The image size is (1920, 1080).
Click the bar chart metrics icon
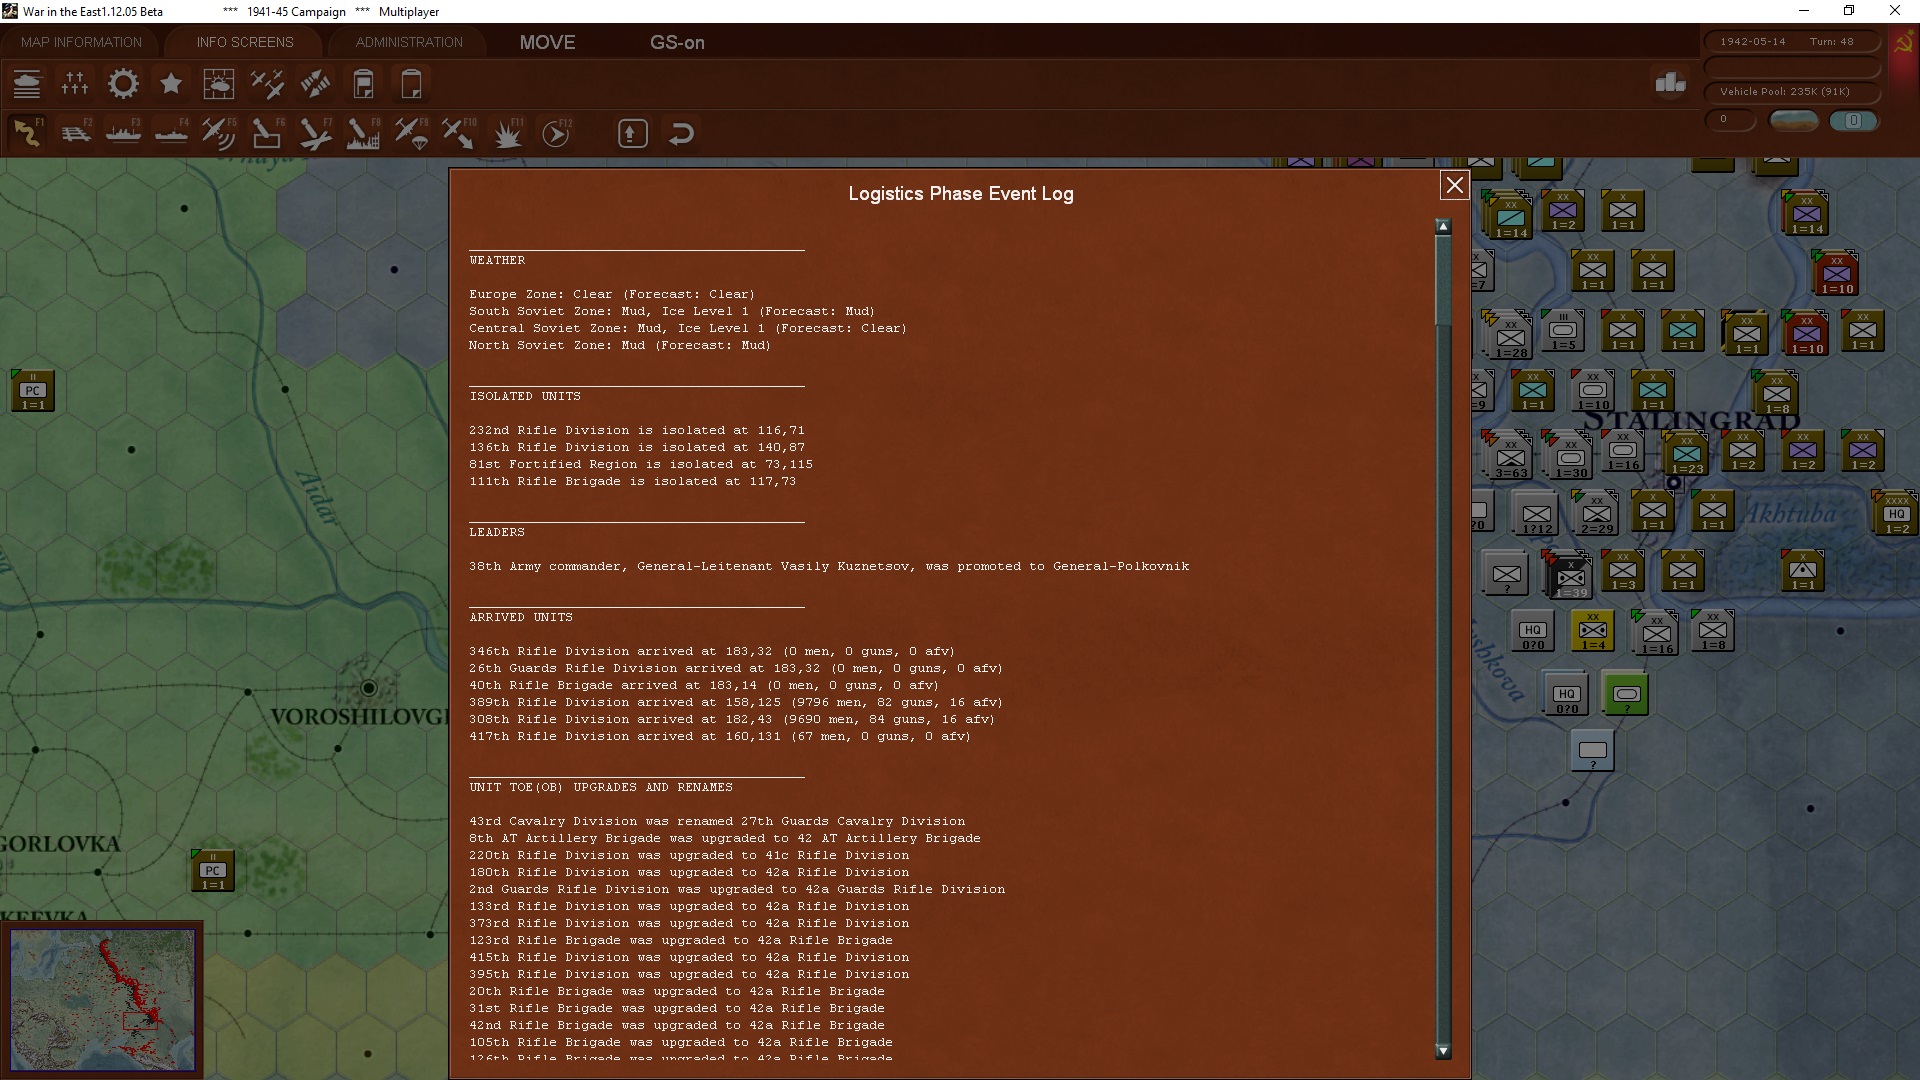tap(1670, 83)
